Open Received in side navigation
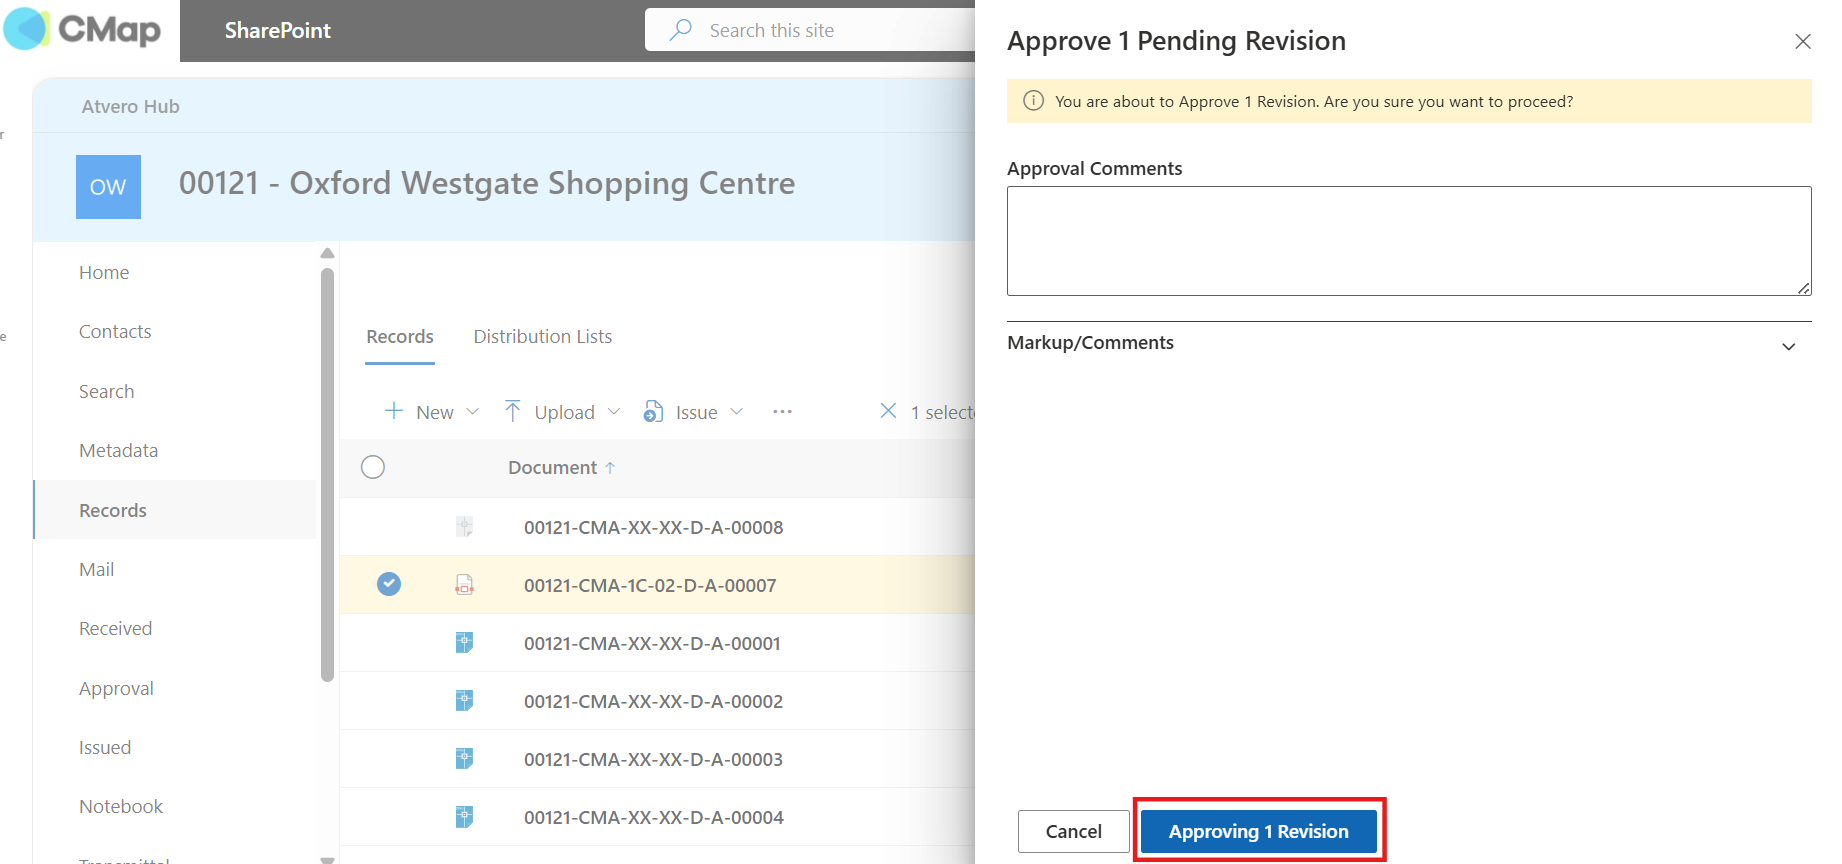The height and width of the screenshot is (864, 1842). tap(116, 629)
